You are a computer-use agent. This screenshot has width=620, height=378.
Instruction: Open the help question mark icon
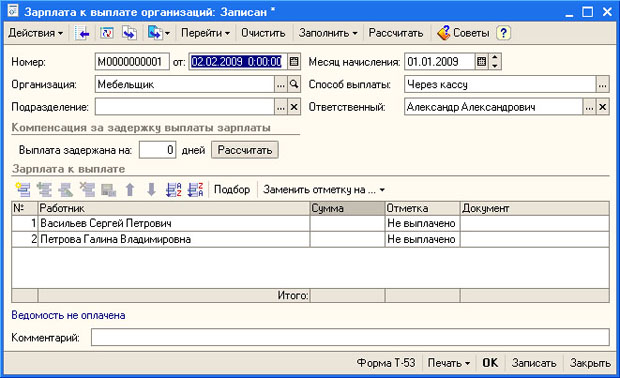tap(503, 33)
